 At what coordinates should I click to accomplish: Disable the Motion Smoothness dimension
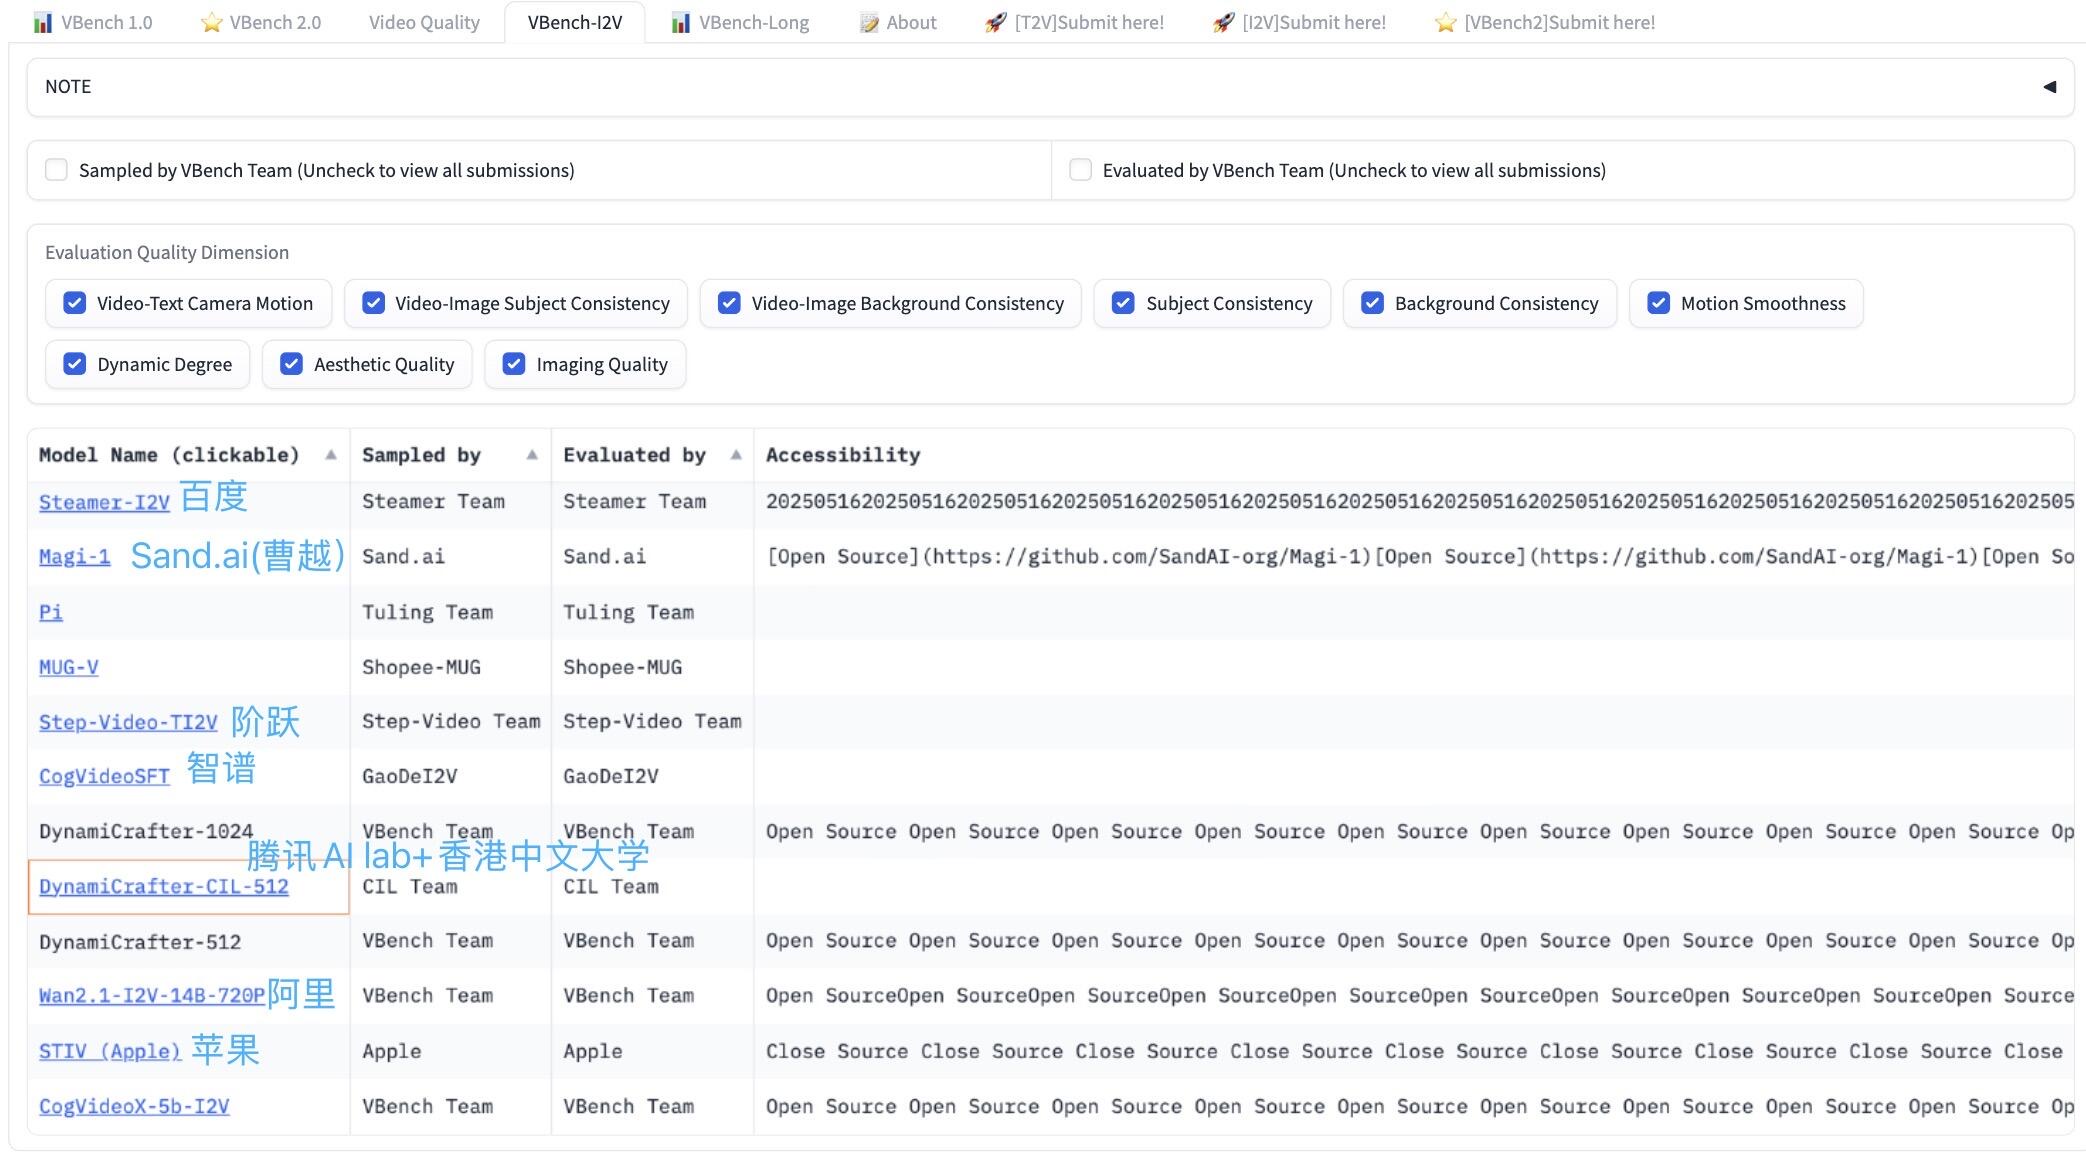point(1658,303)
